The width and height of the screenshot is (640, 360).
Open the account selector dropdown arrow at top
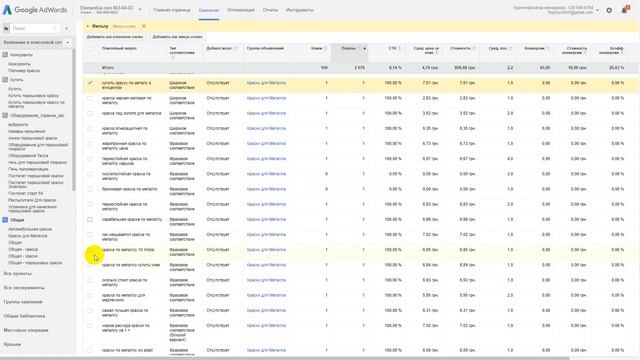point(140,9)
